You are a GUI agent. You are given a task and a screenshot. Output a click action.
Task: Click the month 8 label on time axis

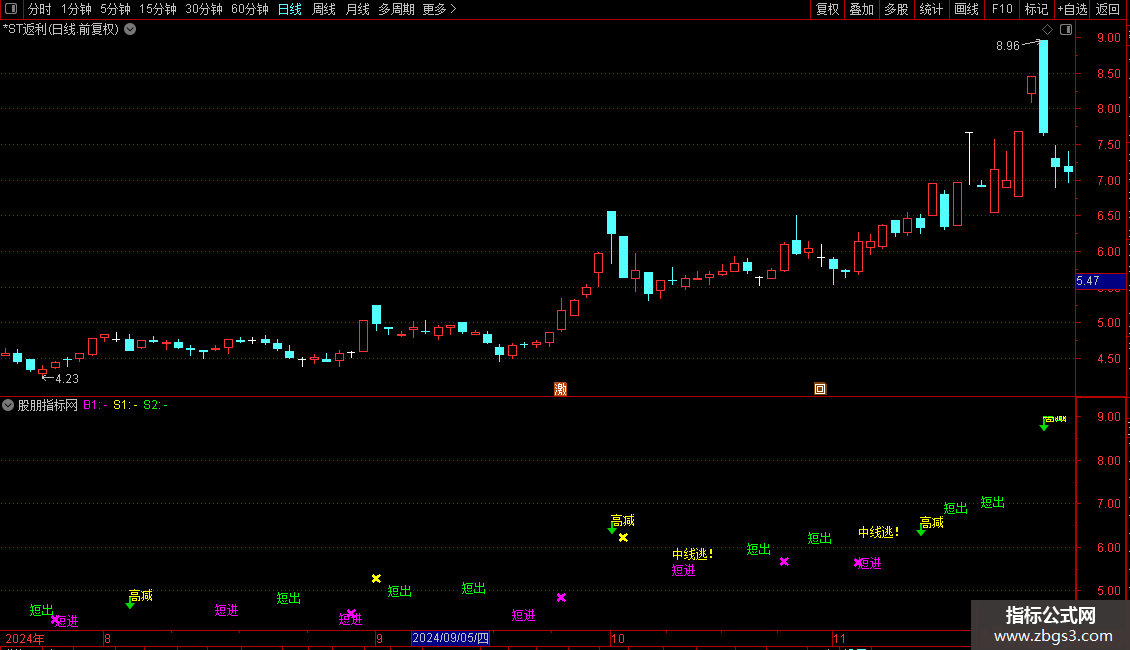pos(107,638)
